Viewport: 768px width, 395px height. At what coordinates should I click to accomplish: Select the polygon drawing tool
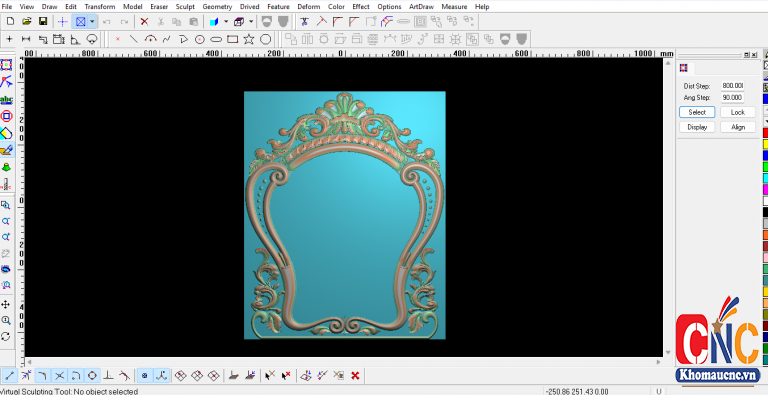(x=265, y=39)
